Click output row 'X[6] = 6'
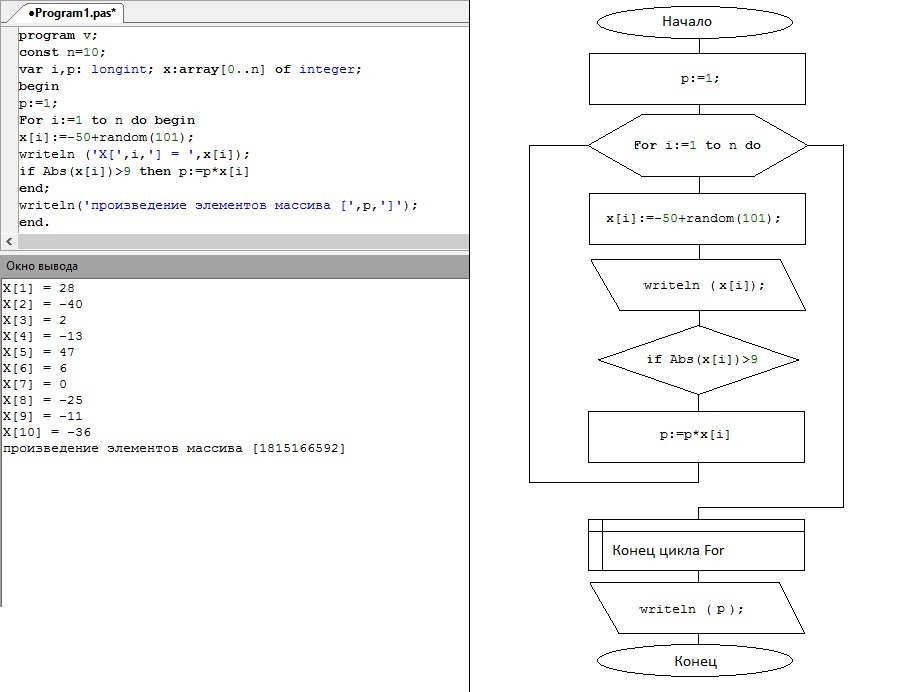The width and height of the screenshot is (914, 692). click(x=34, y=368)
